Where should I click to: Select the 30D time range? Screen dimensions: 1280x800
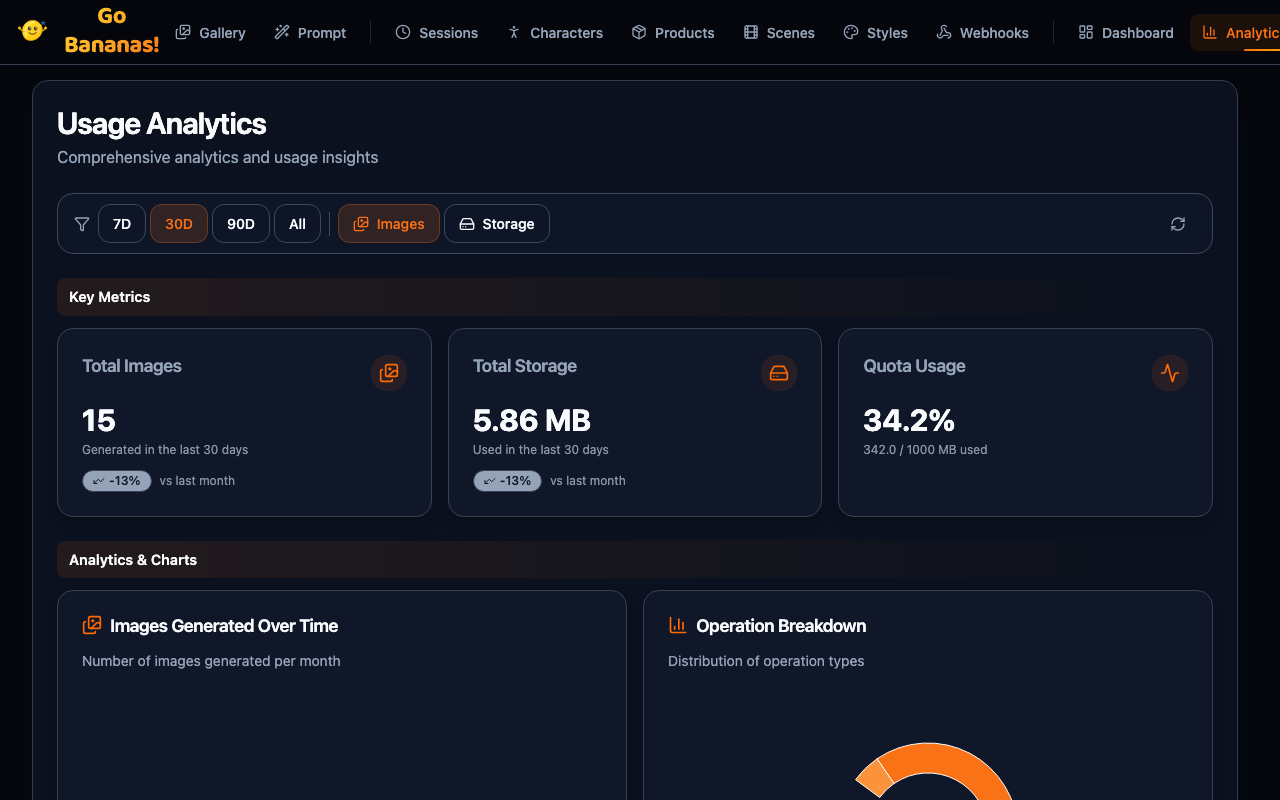pos(179,224)
